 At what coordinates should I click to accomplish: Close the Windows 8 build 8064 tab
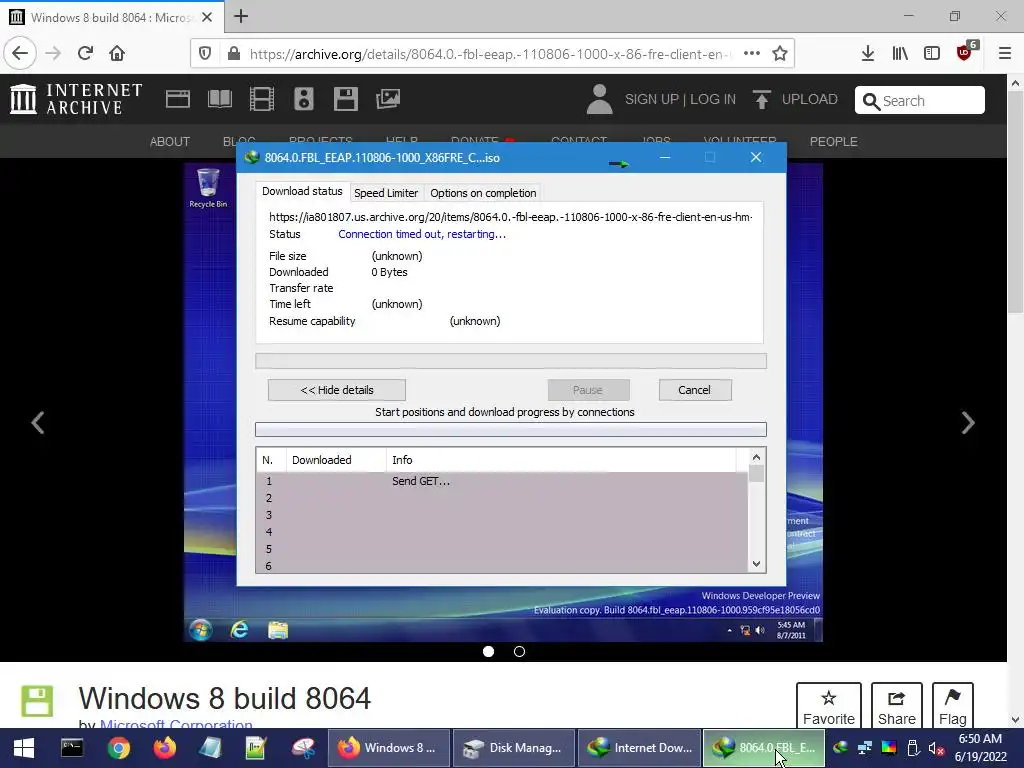[207, 17]
